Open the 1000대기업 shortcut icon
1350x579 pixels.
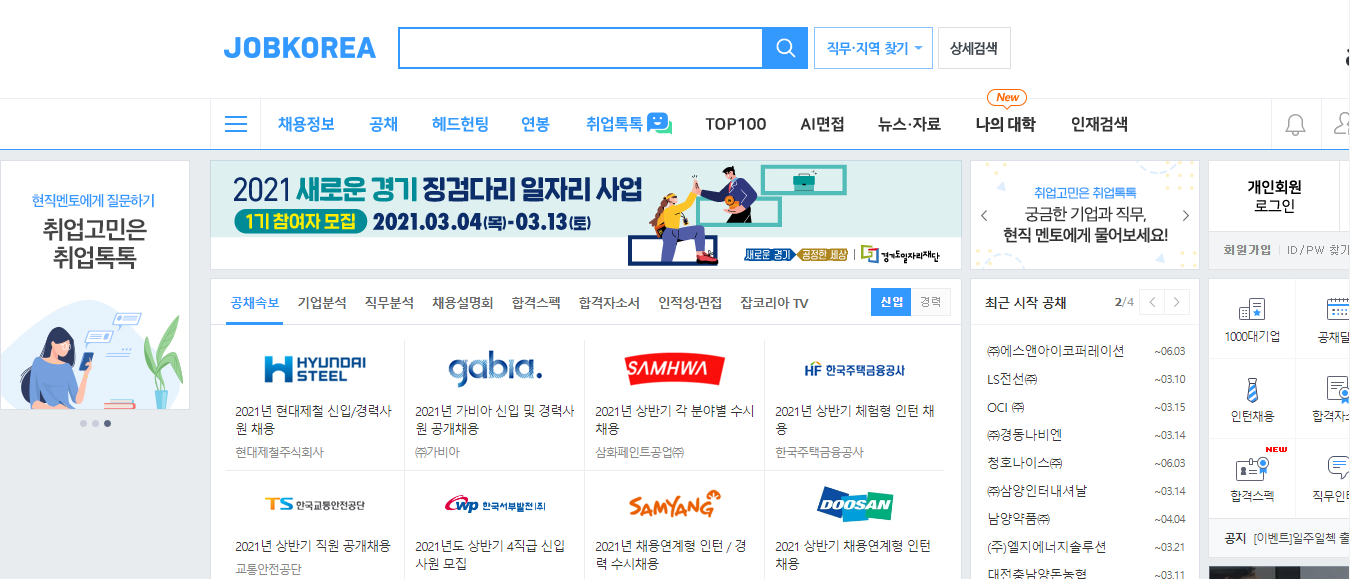[1252, 309]
